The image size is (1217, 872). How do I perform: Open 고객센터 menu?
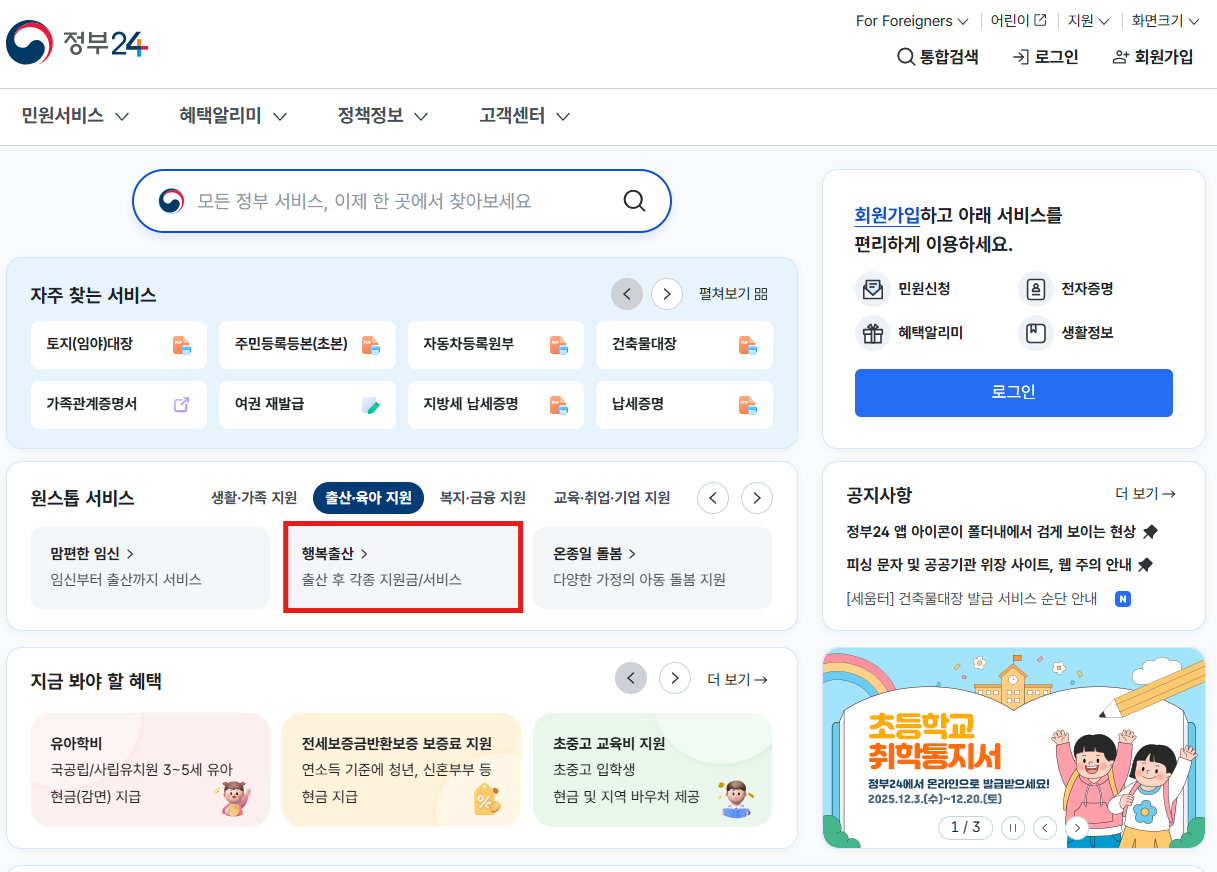tap(525, 116)
